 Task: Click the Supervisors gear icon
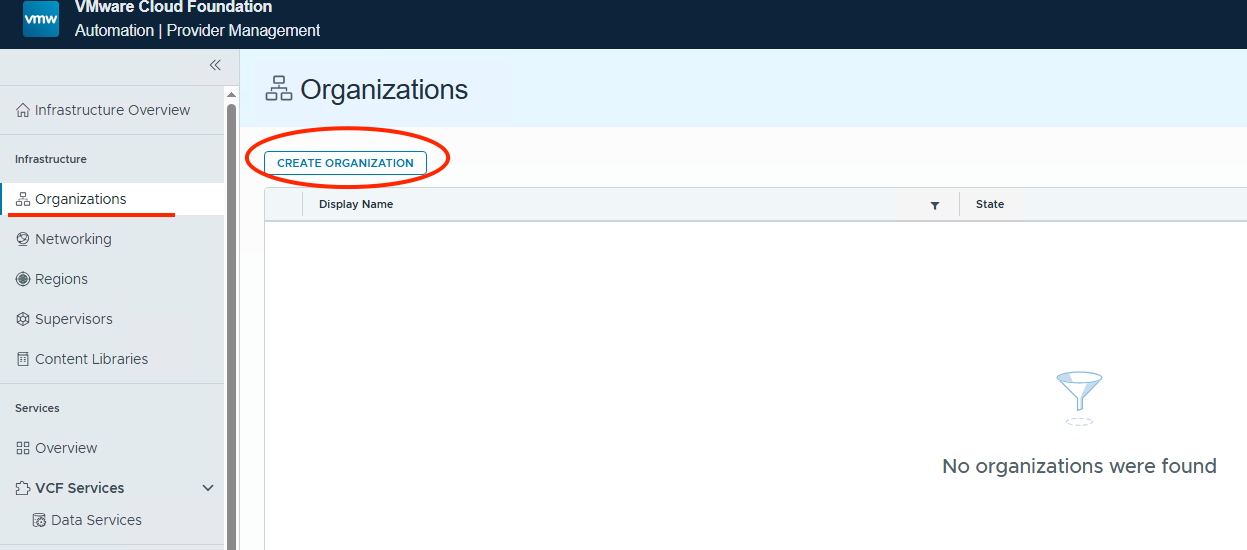23,319
